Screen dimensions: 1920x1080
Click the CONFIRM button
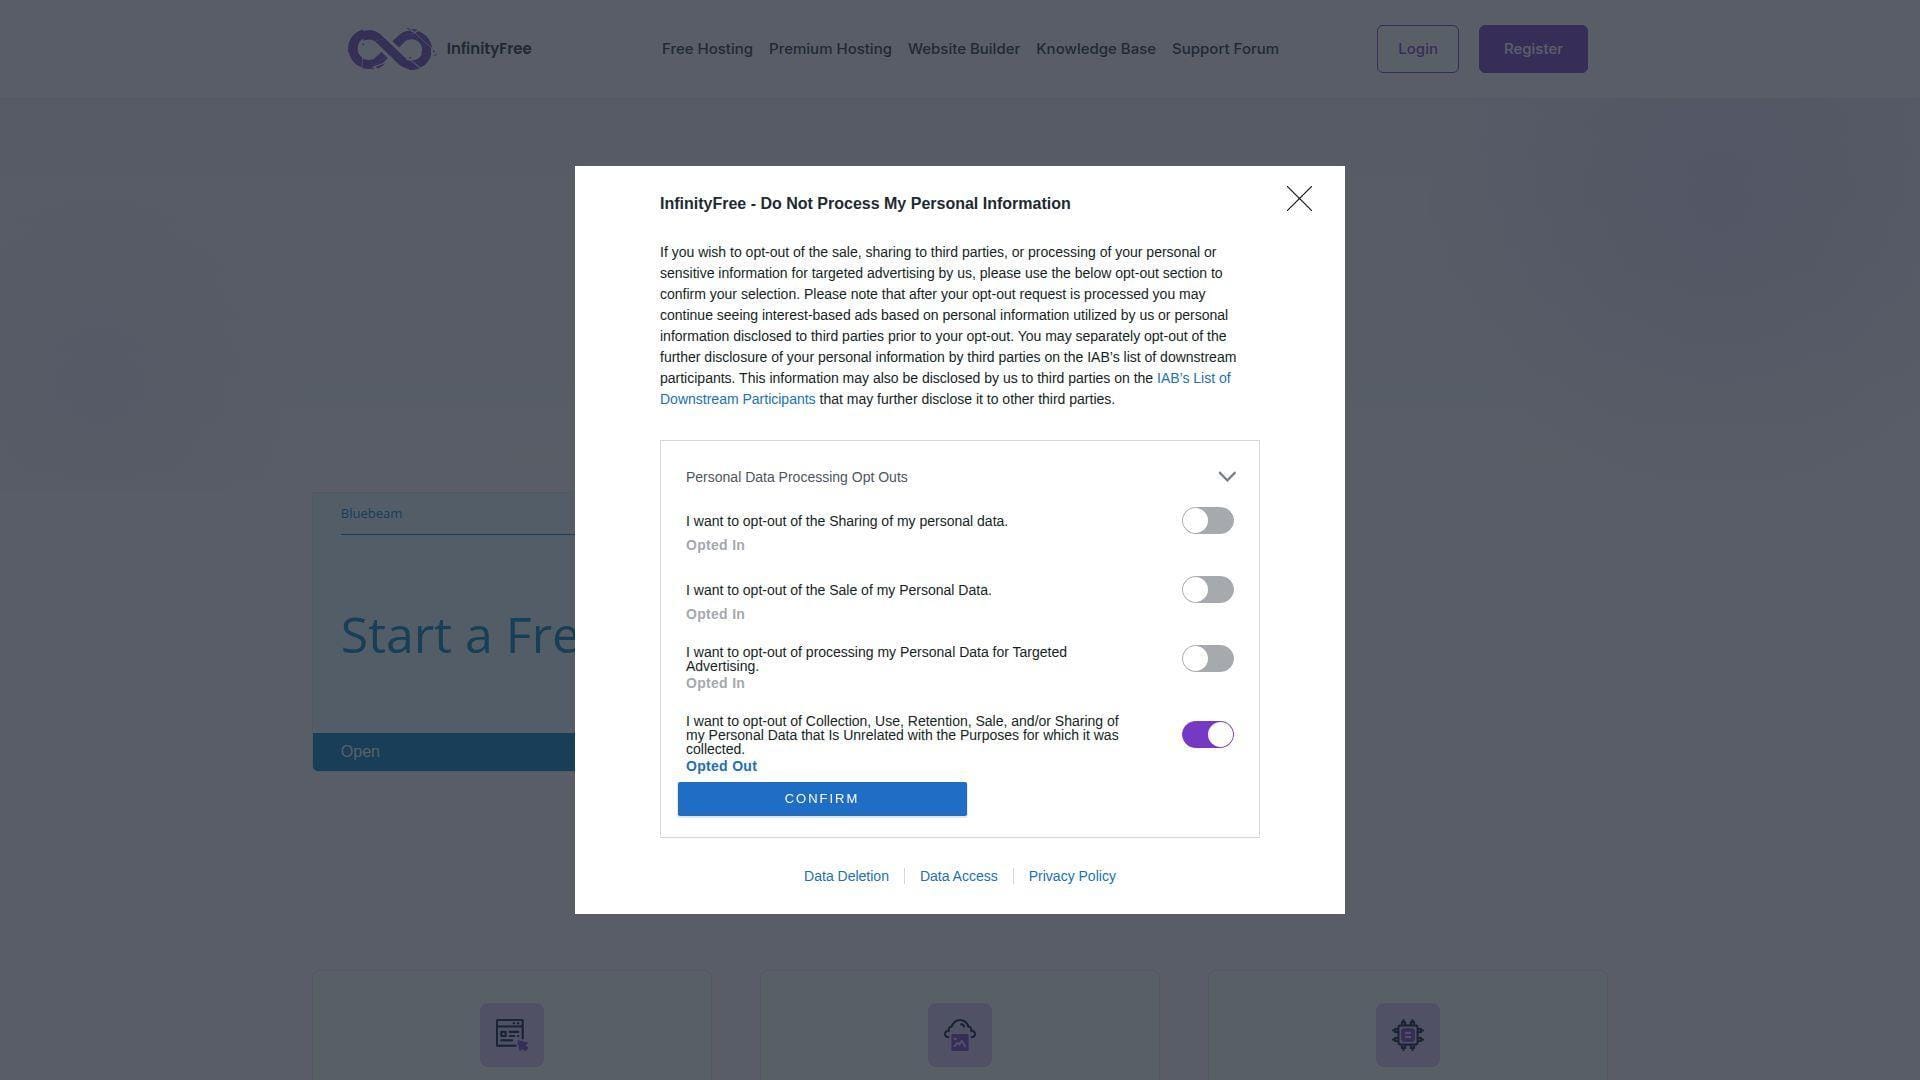[x=822, y=799]
